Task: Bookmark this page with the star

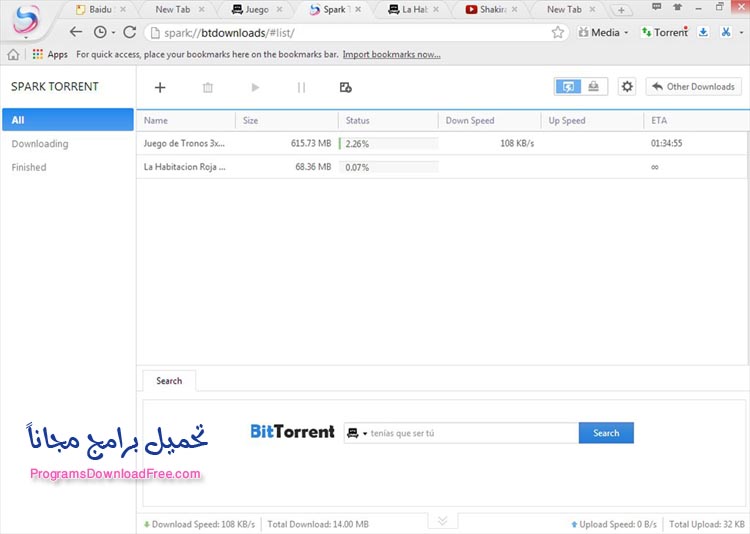Action: pos(558,32)
